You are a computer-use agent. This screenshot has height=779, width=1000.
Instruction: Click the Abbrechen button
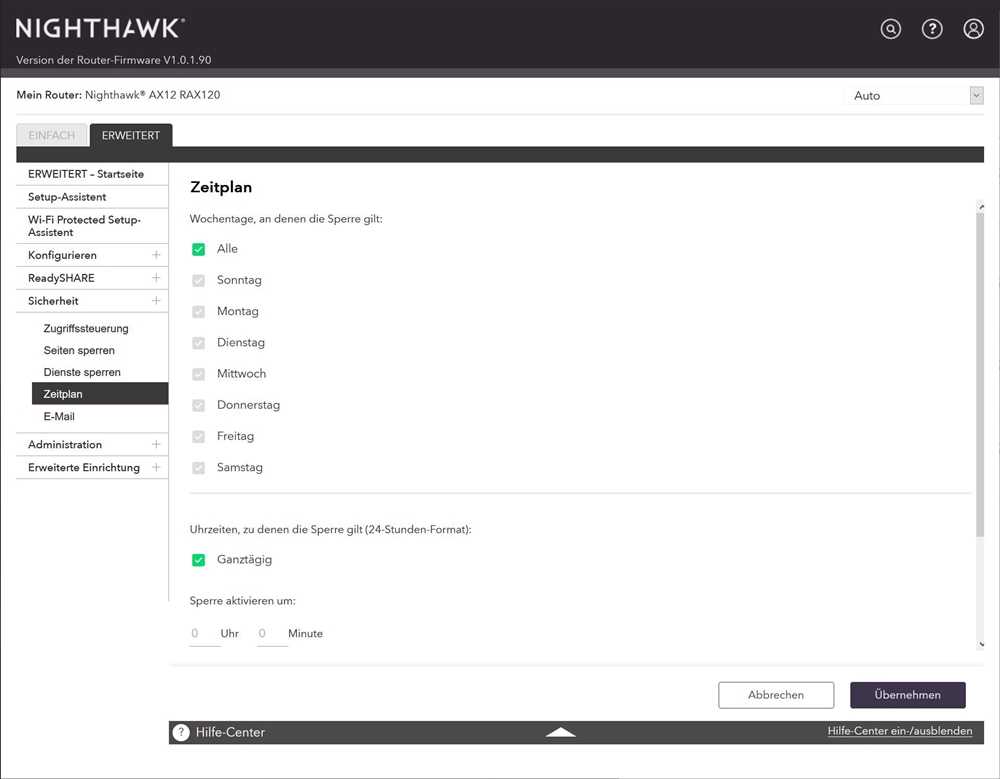pyautogui.click(x=775, y=695)
